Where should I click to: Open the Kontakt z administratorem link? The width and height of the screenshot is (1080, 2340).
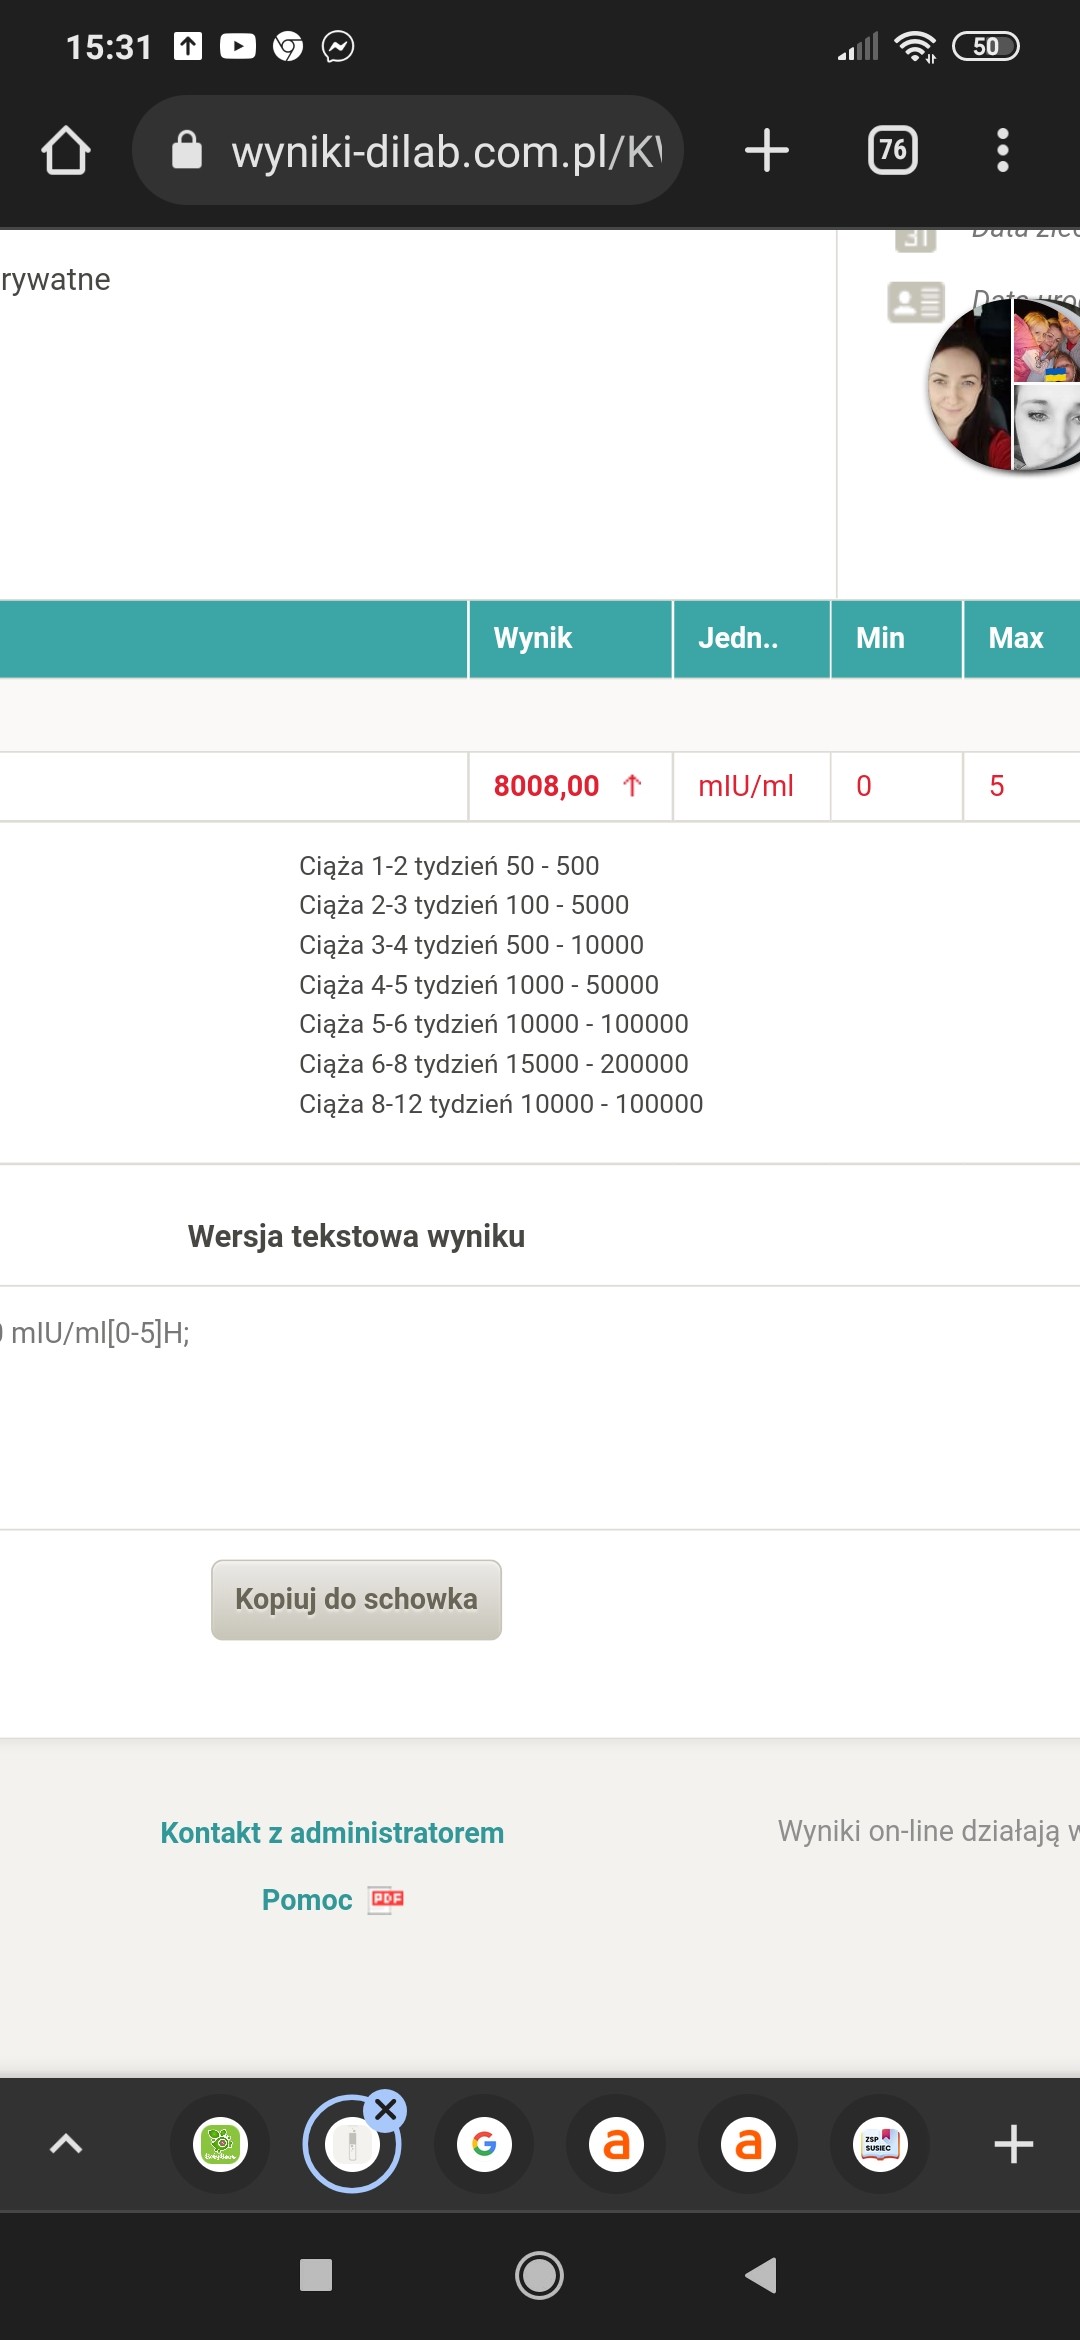(x=332, y=1832)
